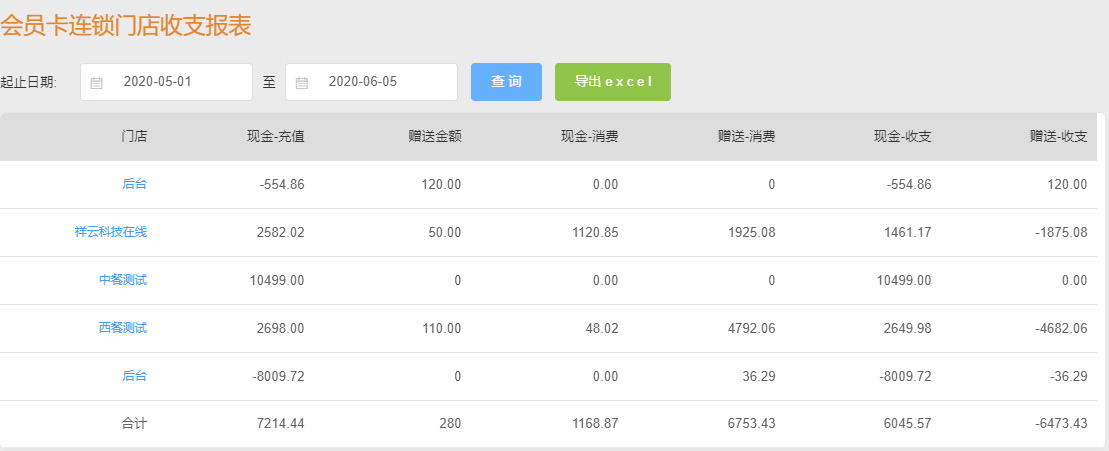Screen dimensions: 1109x451
Task: Select total cash balance 6045.57
Action: pos(907,424)
